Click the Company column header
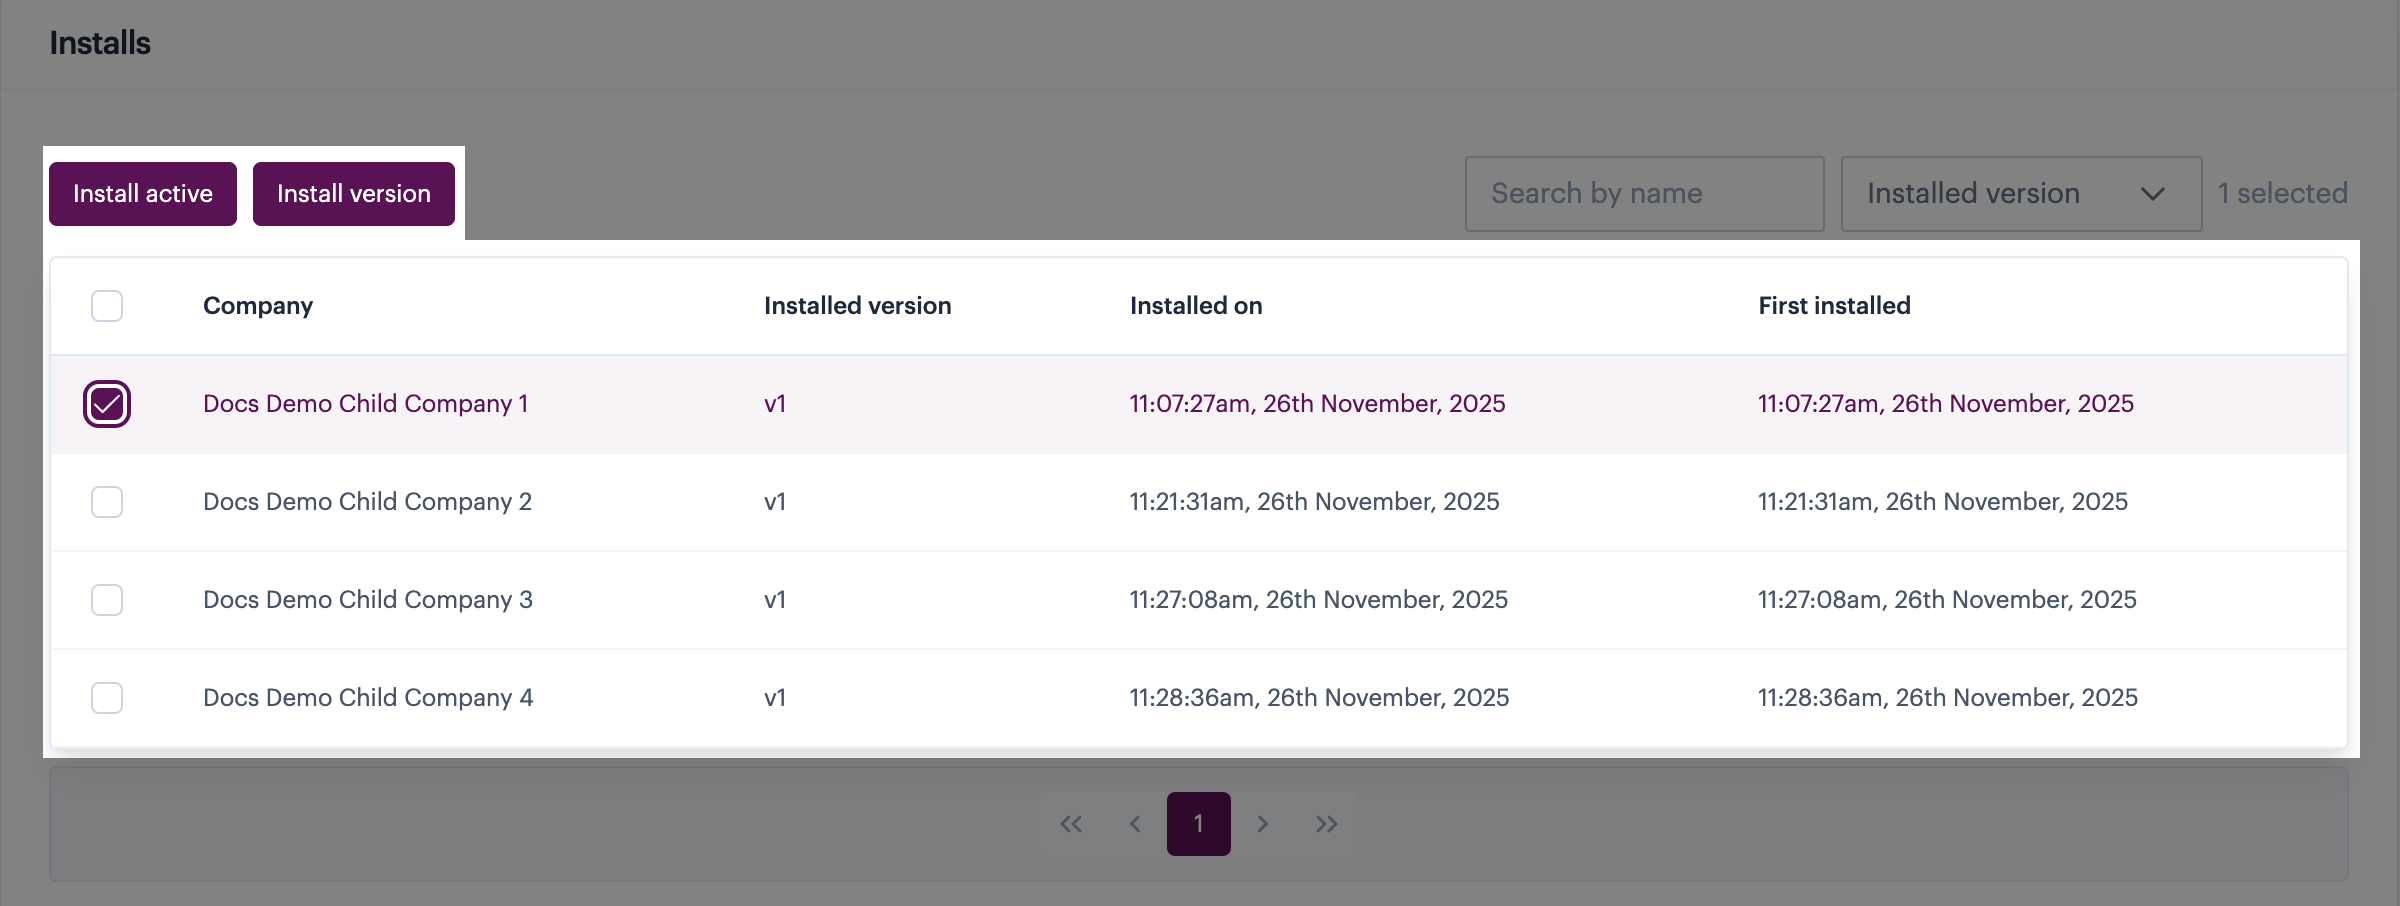Image resolution: width=2400 pixels, height=906 pixels. [258, 306]
